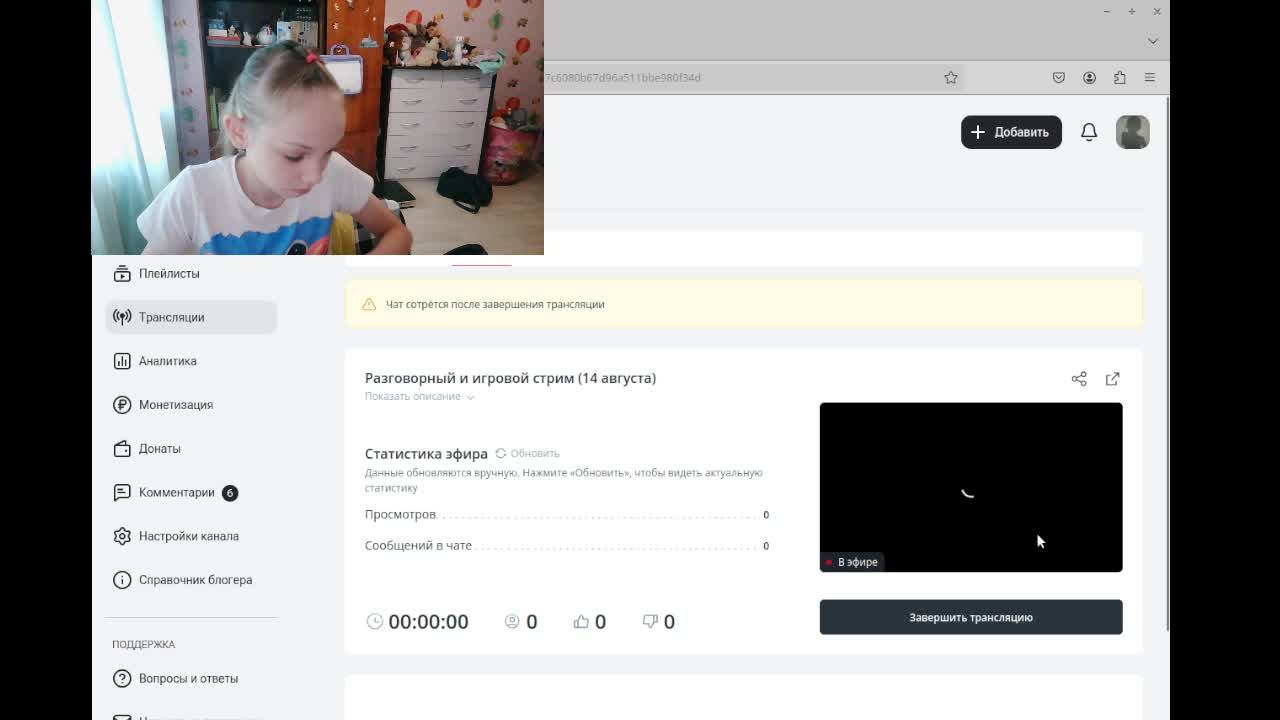The image size is (1280, 720).
Task: Open Комментарии section
Action: click(x=190, y=493)
